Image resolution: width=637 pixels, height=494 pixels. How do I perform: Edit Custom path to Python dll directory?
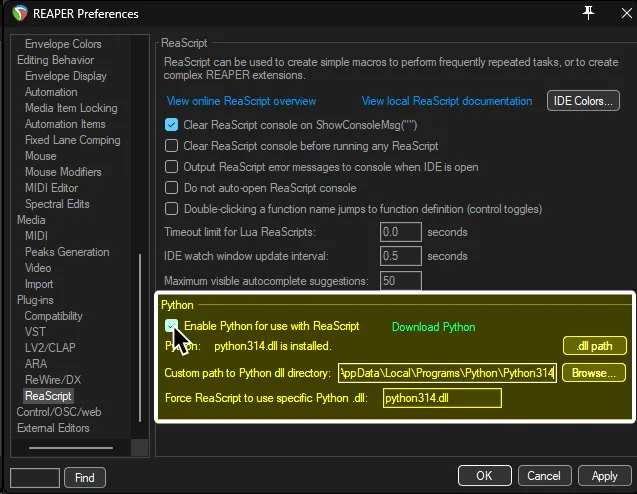click(447, 373)
